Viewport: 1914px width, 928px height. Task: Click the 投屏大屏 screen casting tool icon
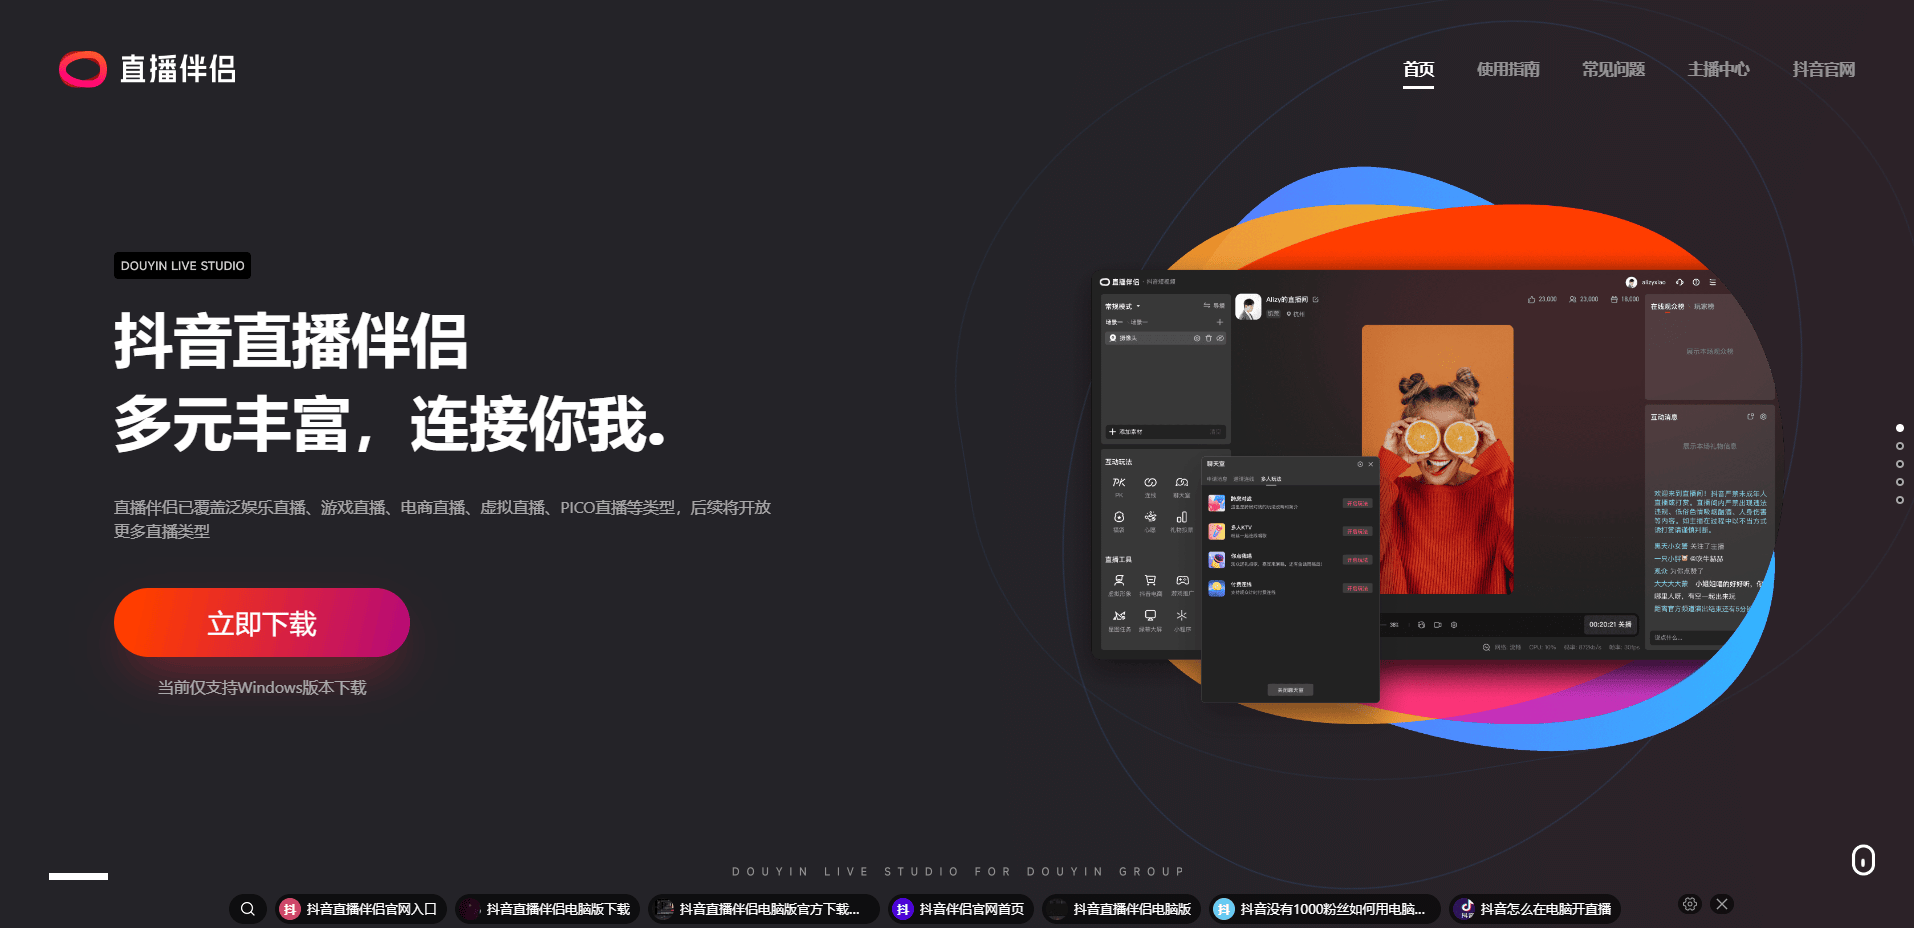[x=1150, y=614]
